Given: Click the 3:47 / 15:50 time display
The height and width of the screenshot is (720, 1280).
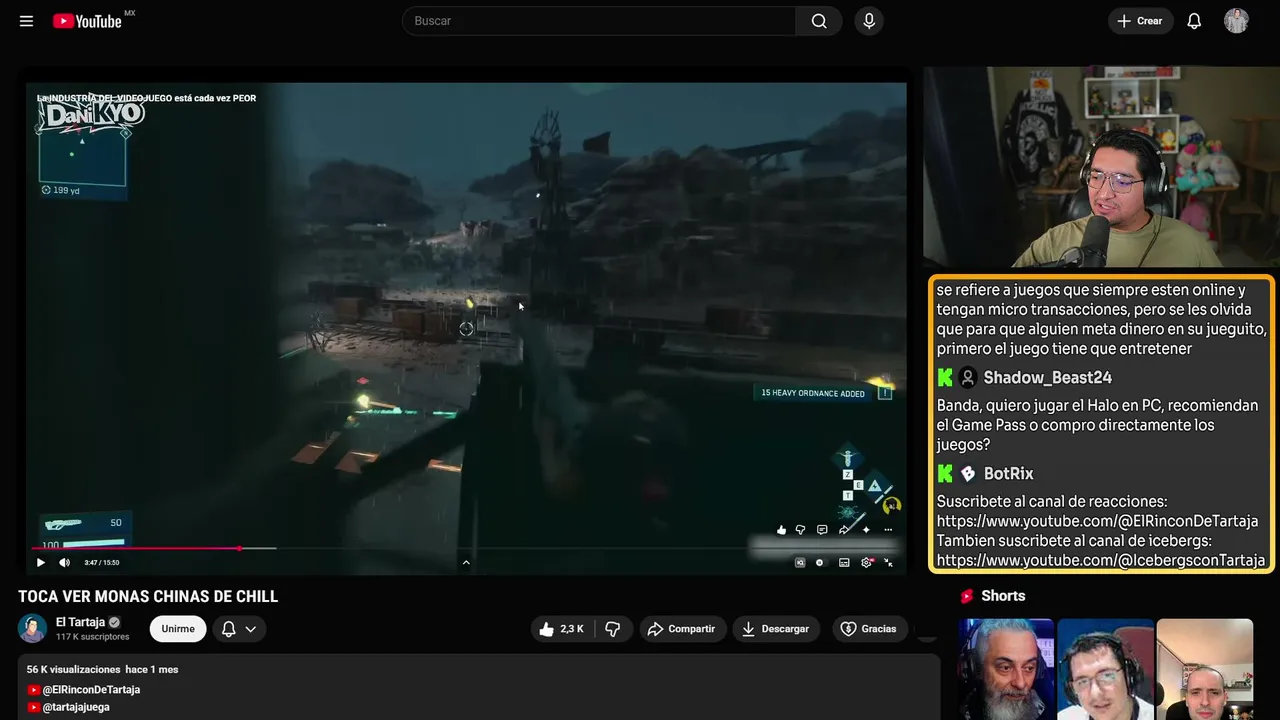Looking at the screenshot, I should click(102, 563).
